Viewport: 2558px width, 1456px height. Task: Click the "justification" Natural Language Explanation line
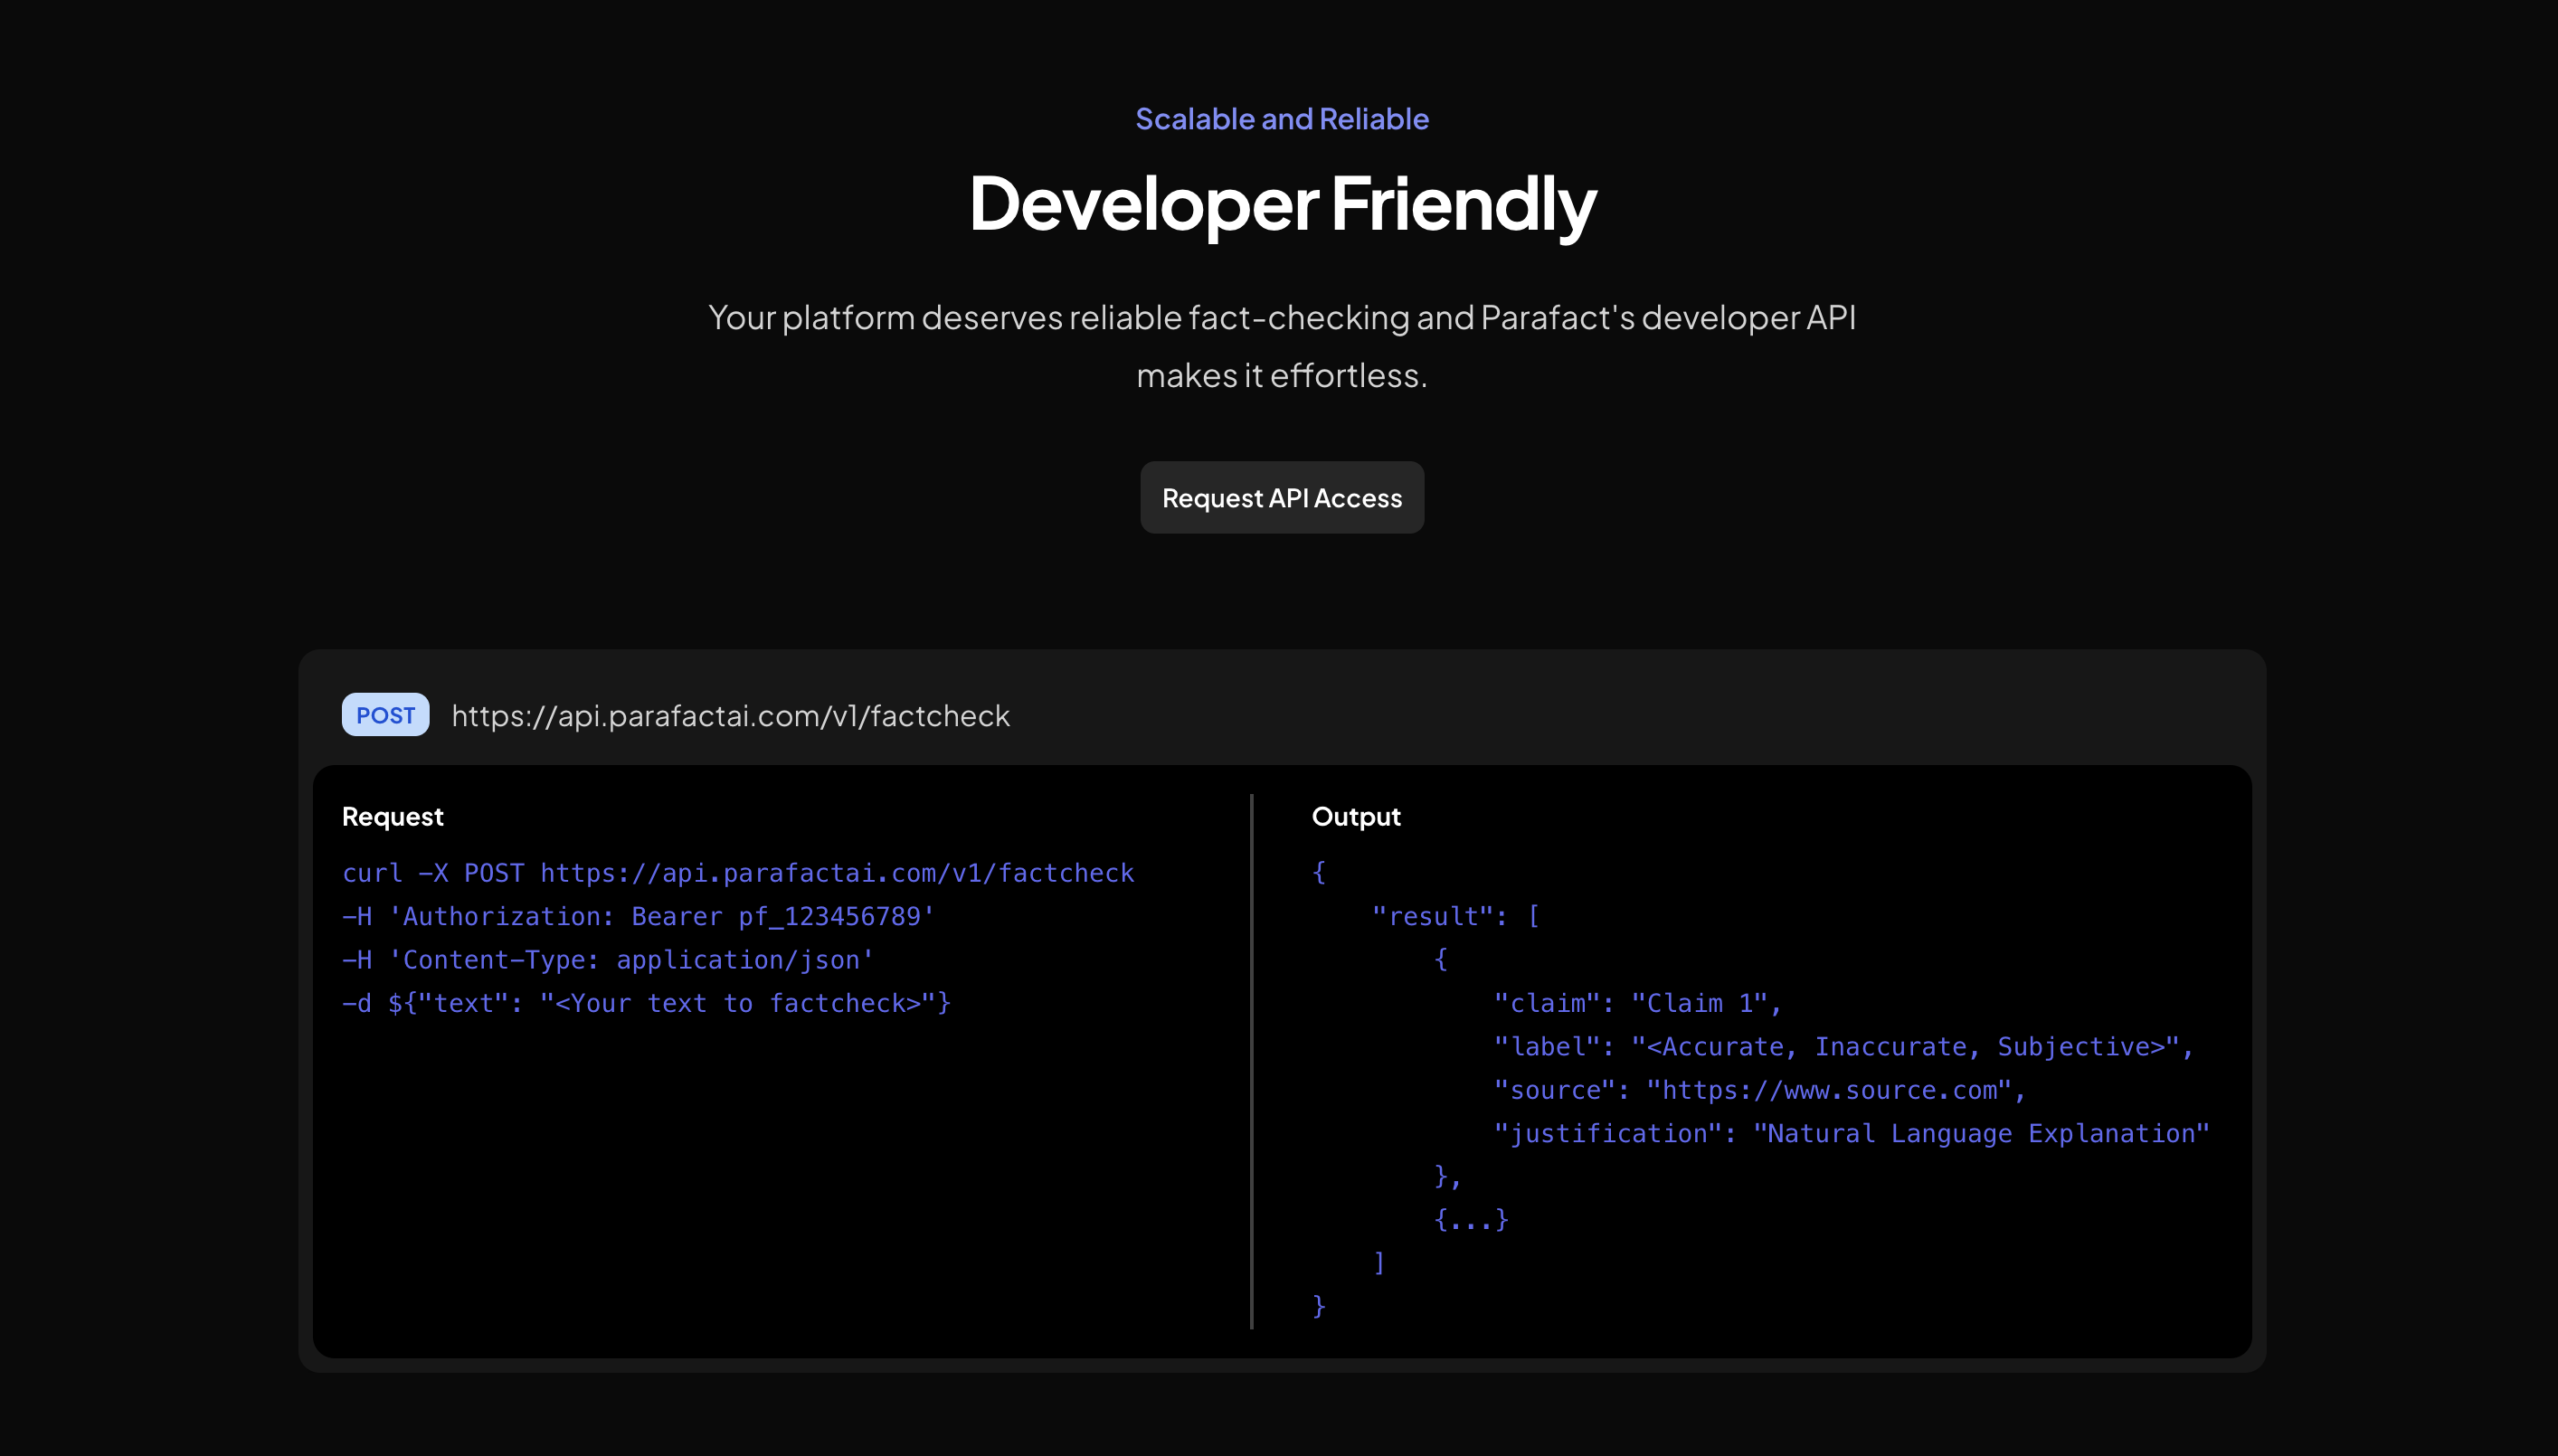[x=1850, y=1133]
